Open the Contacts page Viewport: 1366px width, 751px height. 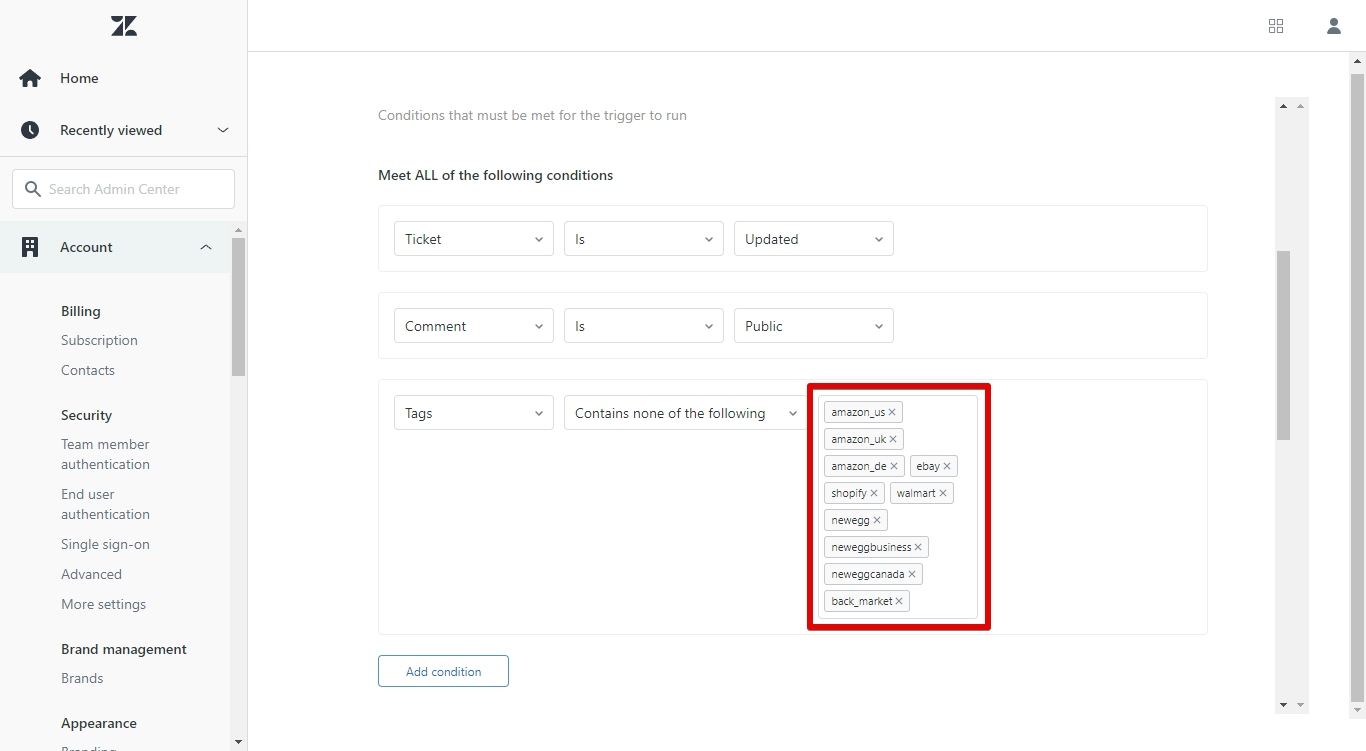[x=88, y=370]
